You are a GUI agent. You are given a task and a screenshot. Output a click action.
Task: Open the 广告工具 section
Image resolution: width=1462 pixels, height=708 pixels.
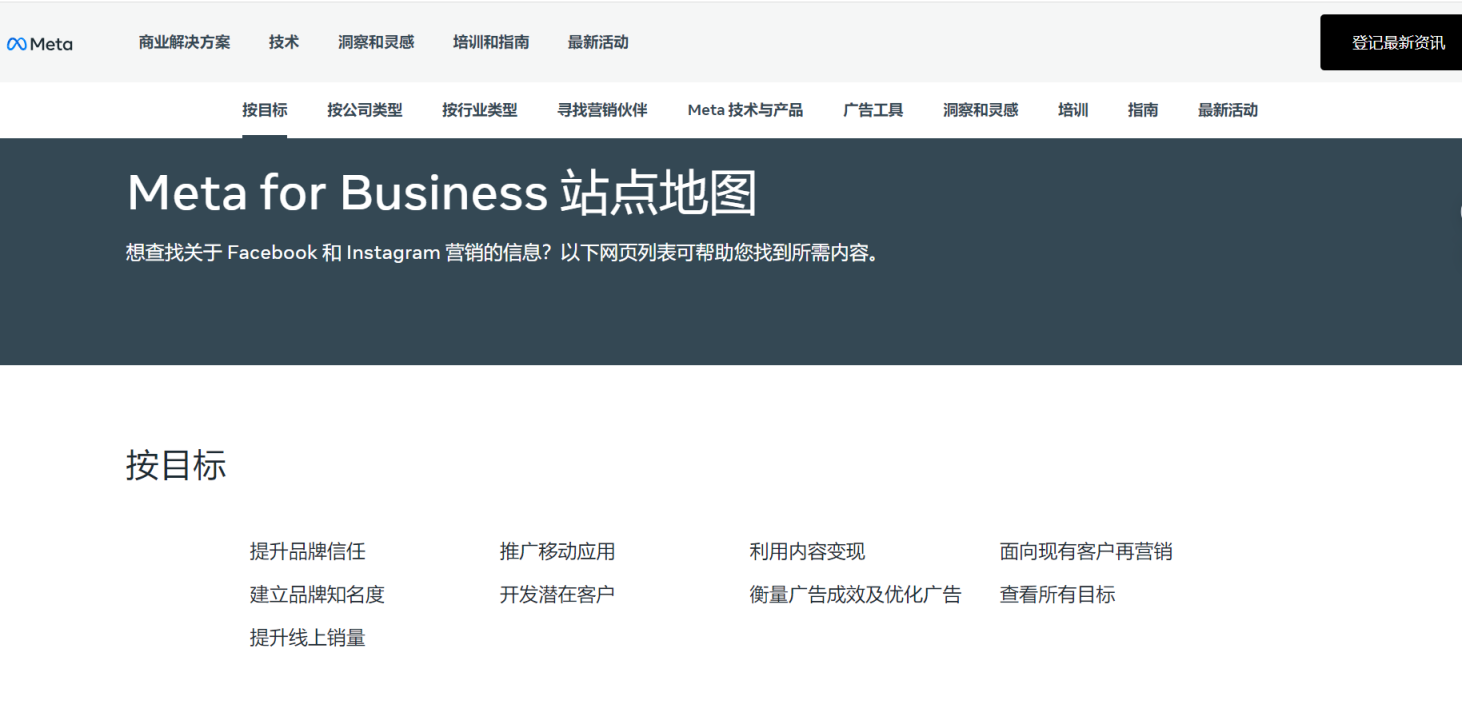[872, 110]
